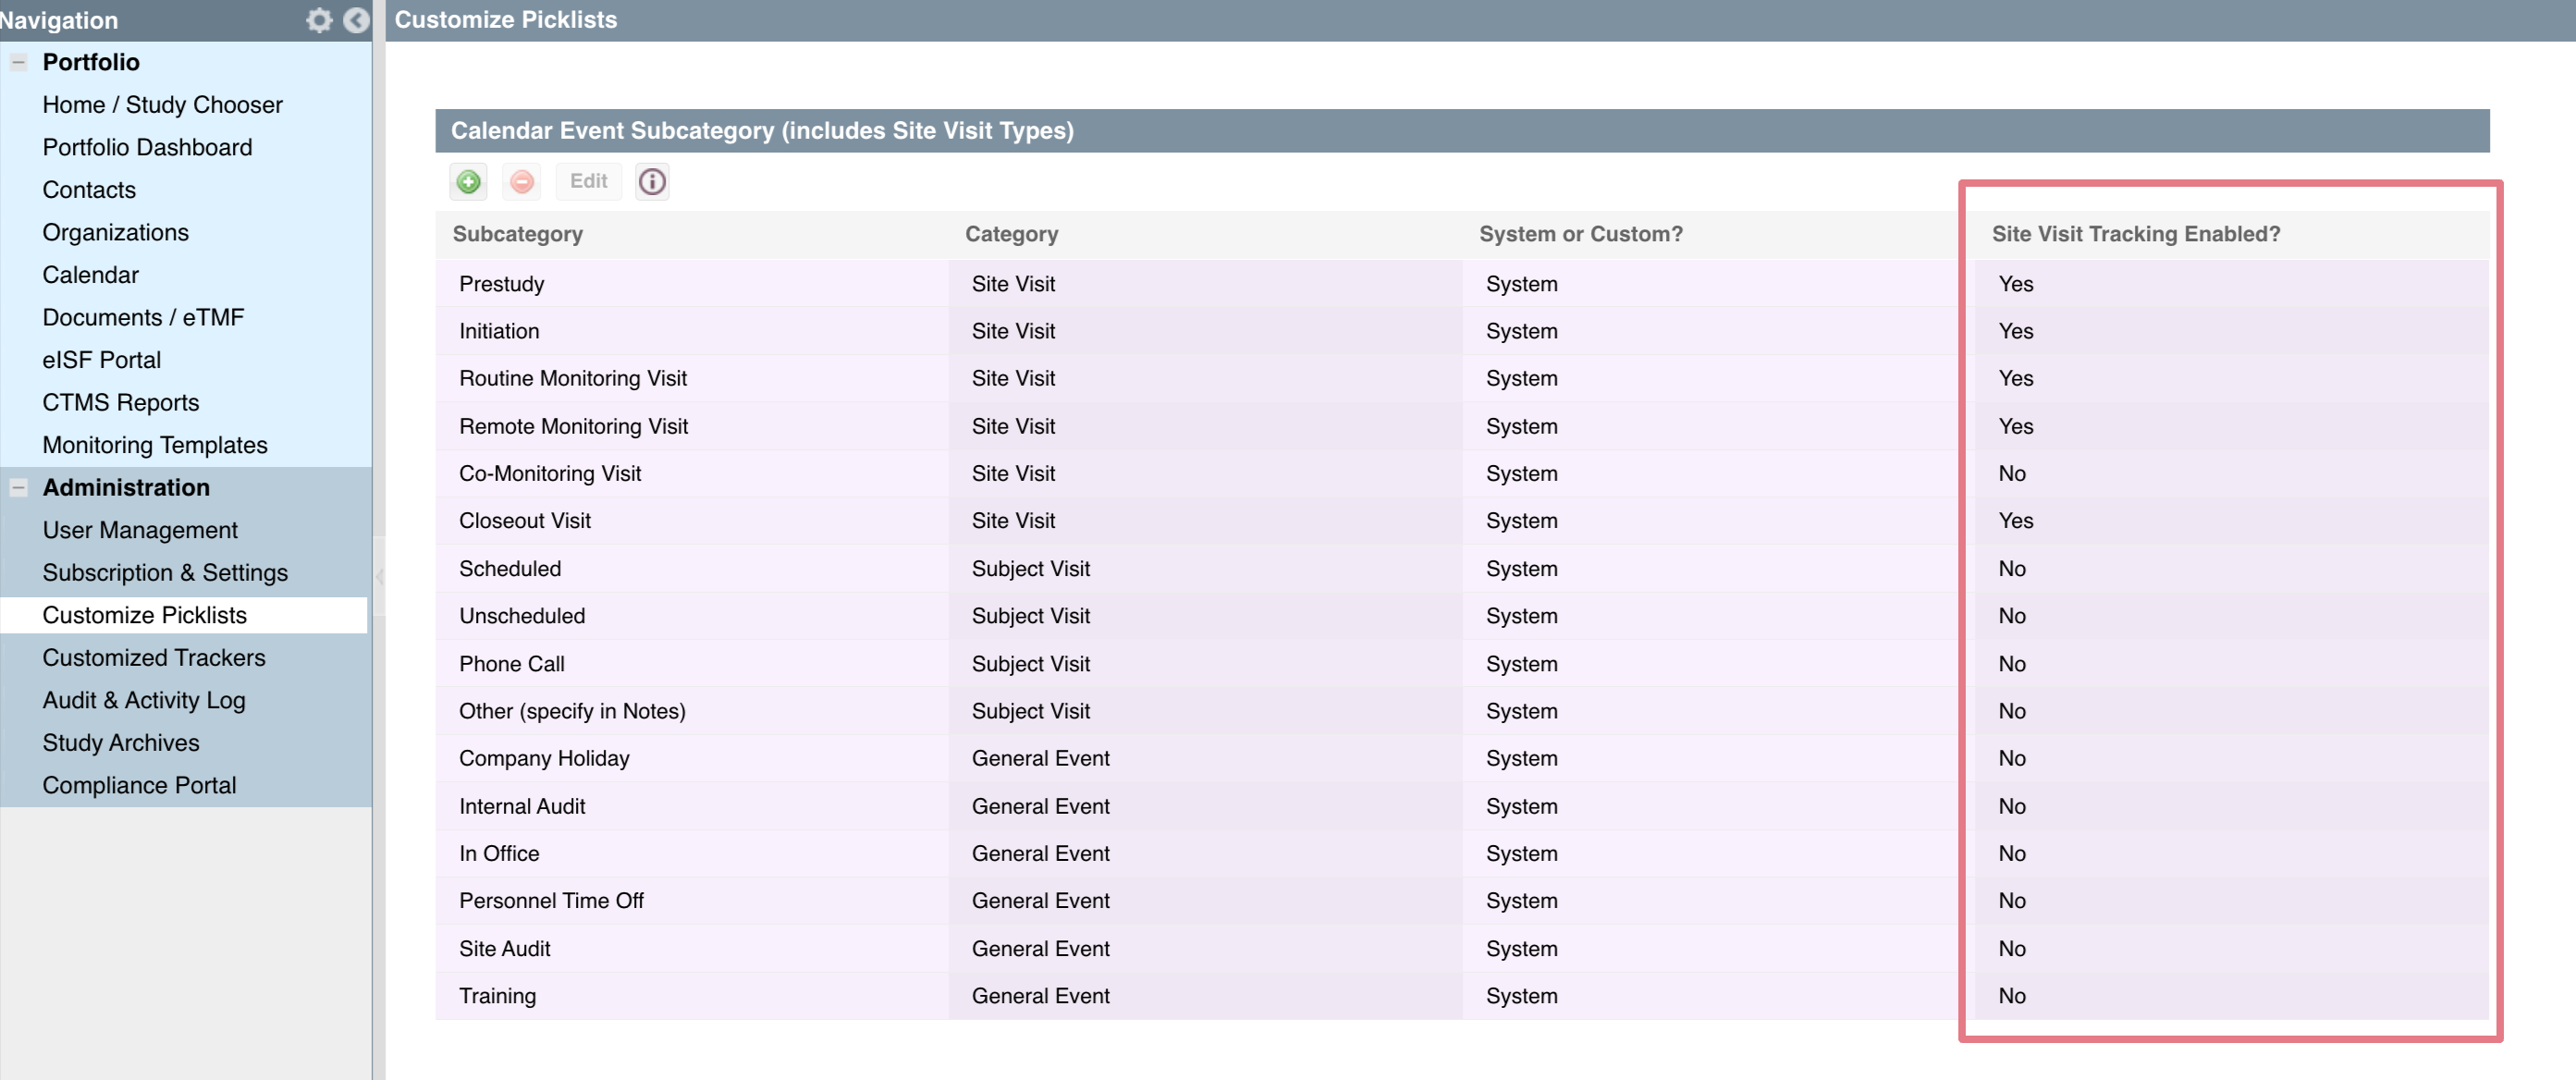This screenshot has height=1080, width=2576.
Task: Select the Training row
Action: (x=1462, y=996)
